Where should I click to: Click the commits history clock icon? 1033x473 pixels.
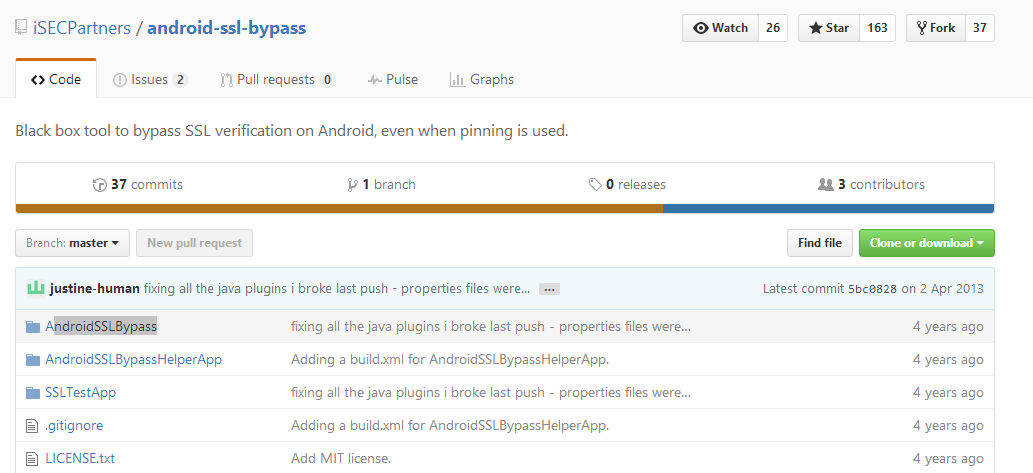click(x=99, y=185)
